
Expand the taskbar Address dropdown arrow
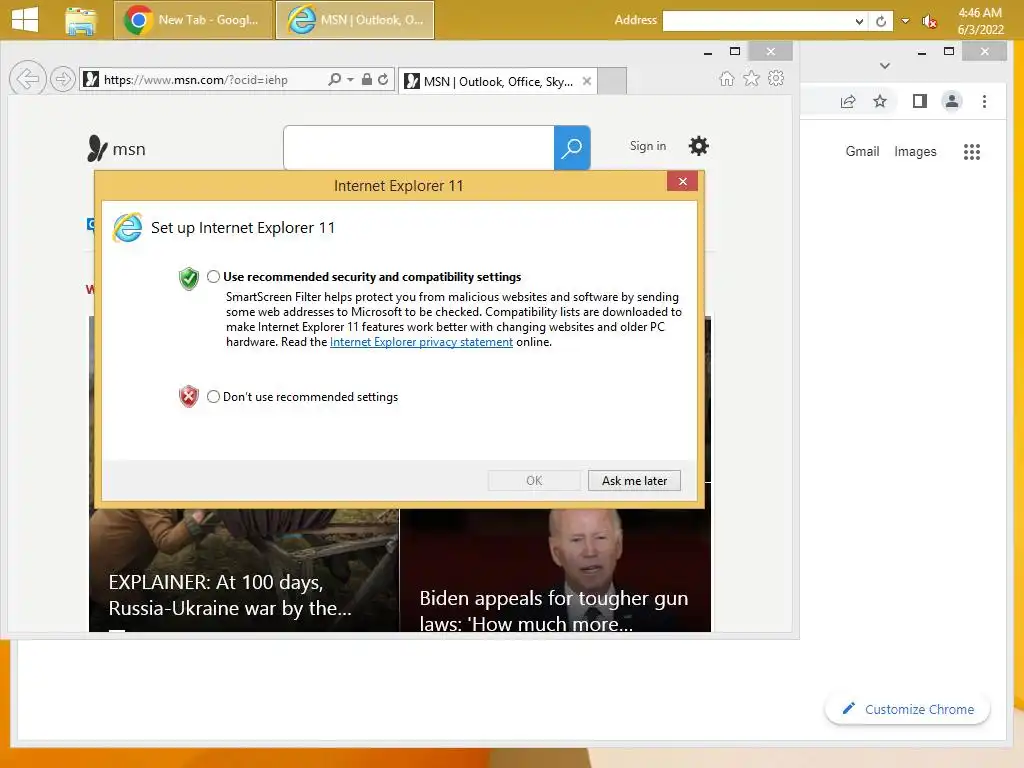click(x=859, y=21)
